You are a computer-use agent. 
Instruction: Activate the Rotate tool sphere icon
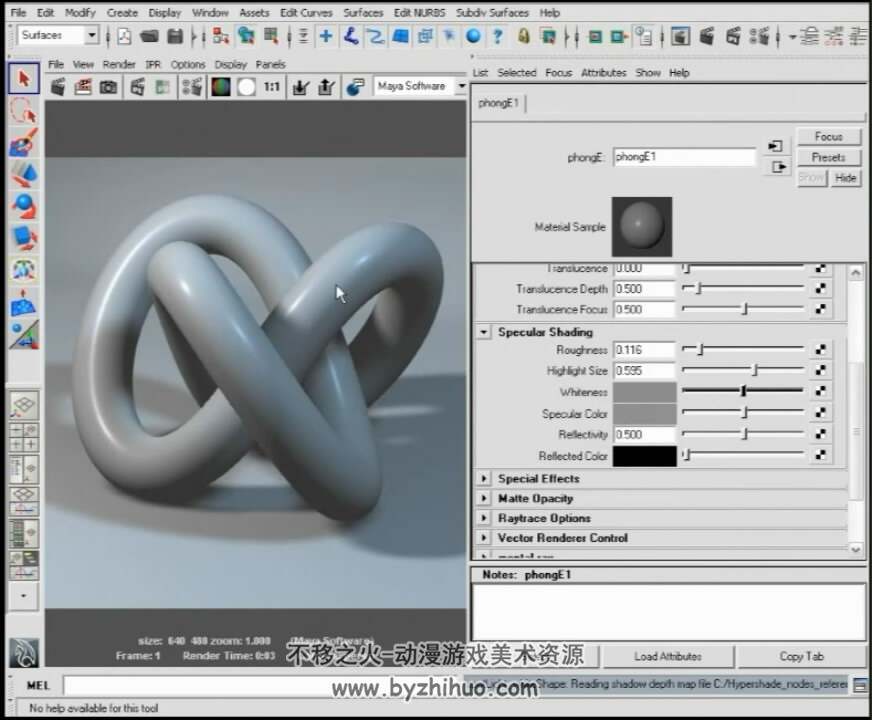tap(23, 206)
